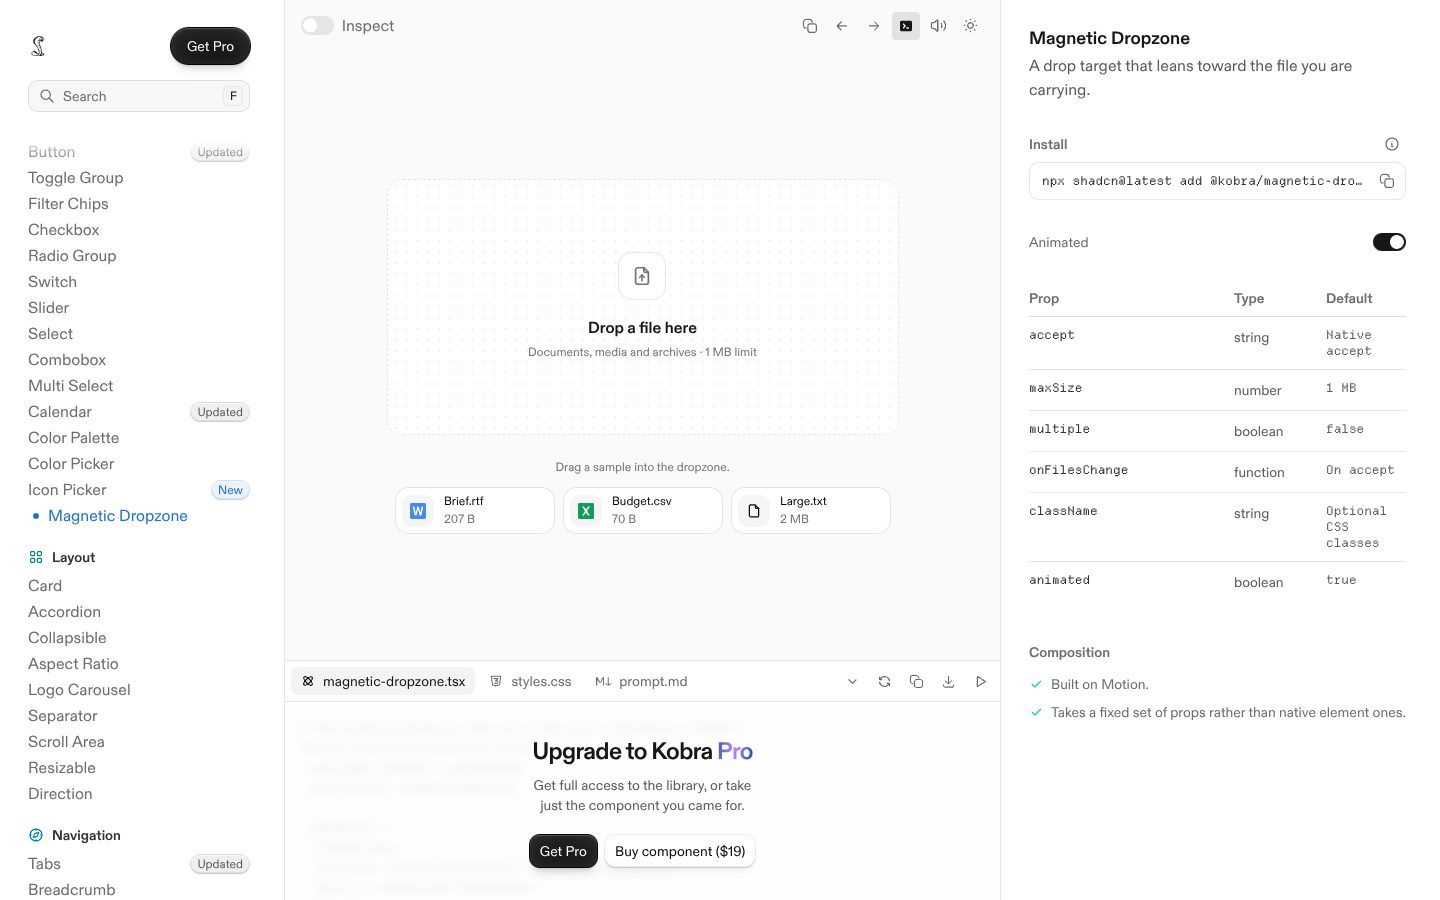Screen dimensions: 1440x900
Task: Open the styles.css tab
Action: pyautogui.click(x=531, y=682)
